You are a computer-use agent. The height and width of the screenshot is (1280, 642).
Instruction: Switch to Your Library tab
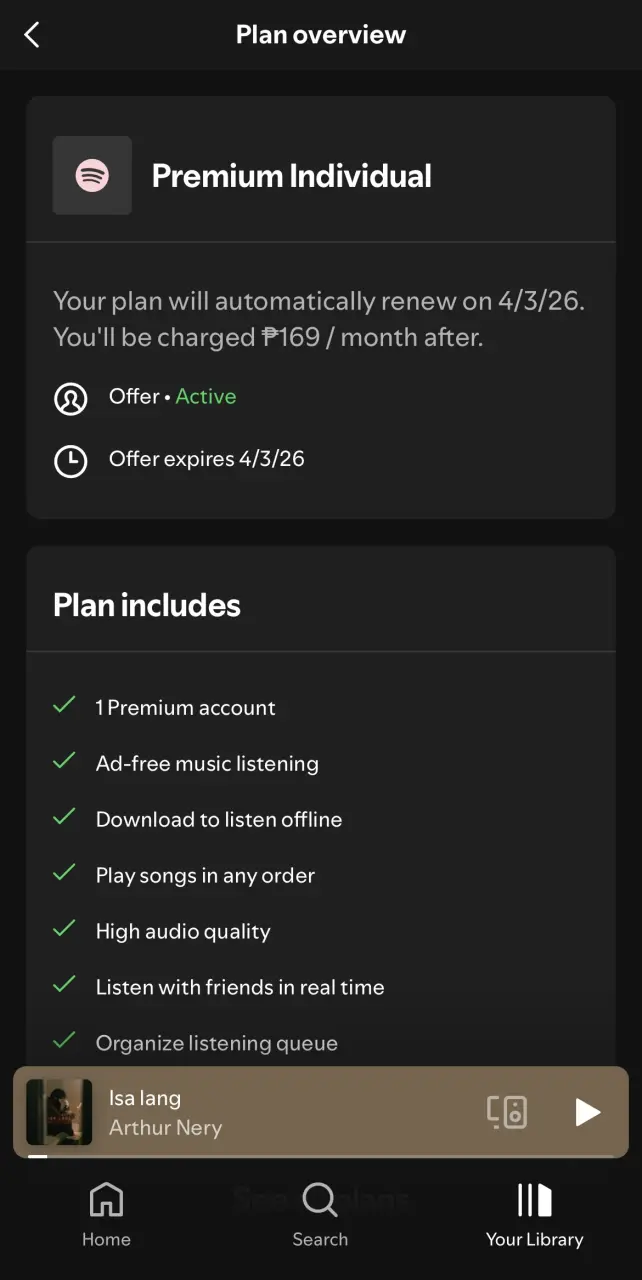tap(534, 1214)
